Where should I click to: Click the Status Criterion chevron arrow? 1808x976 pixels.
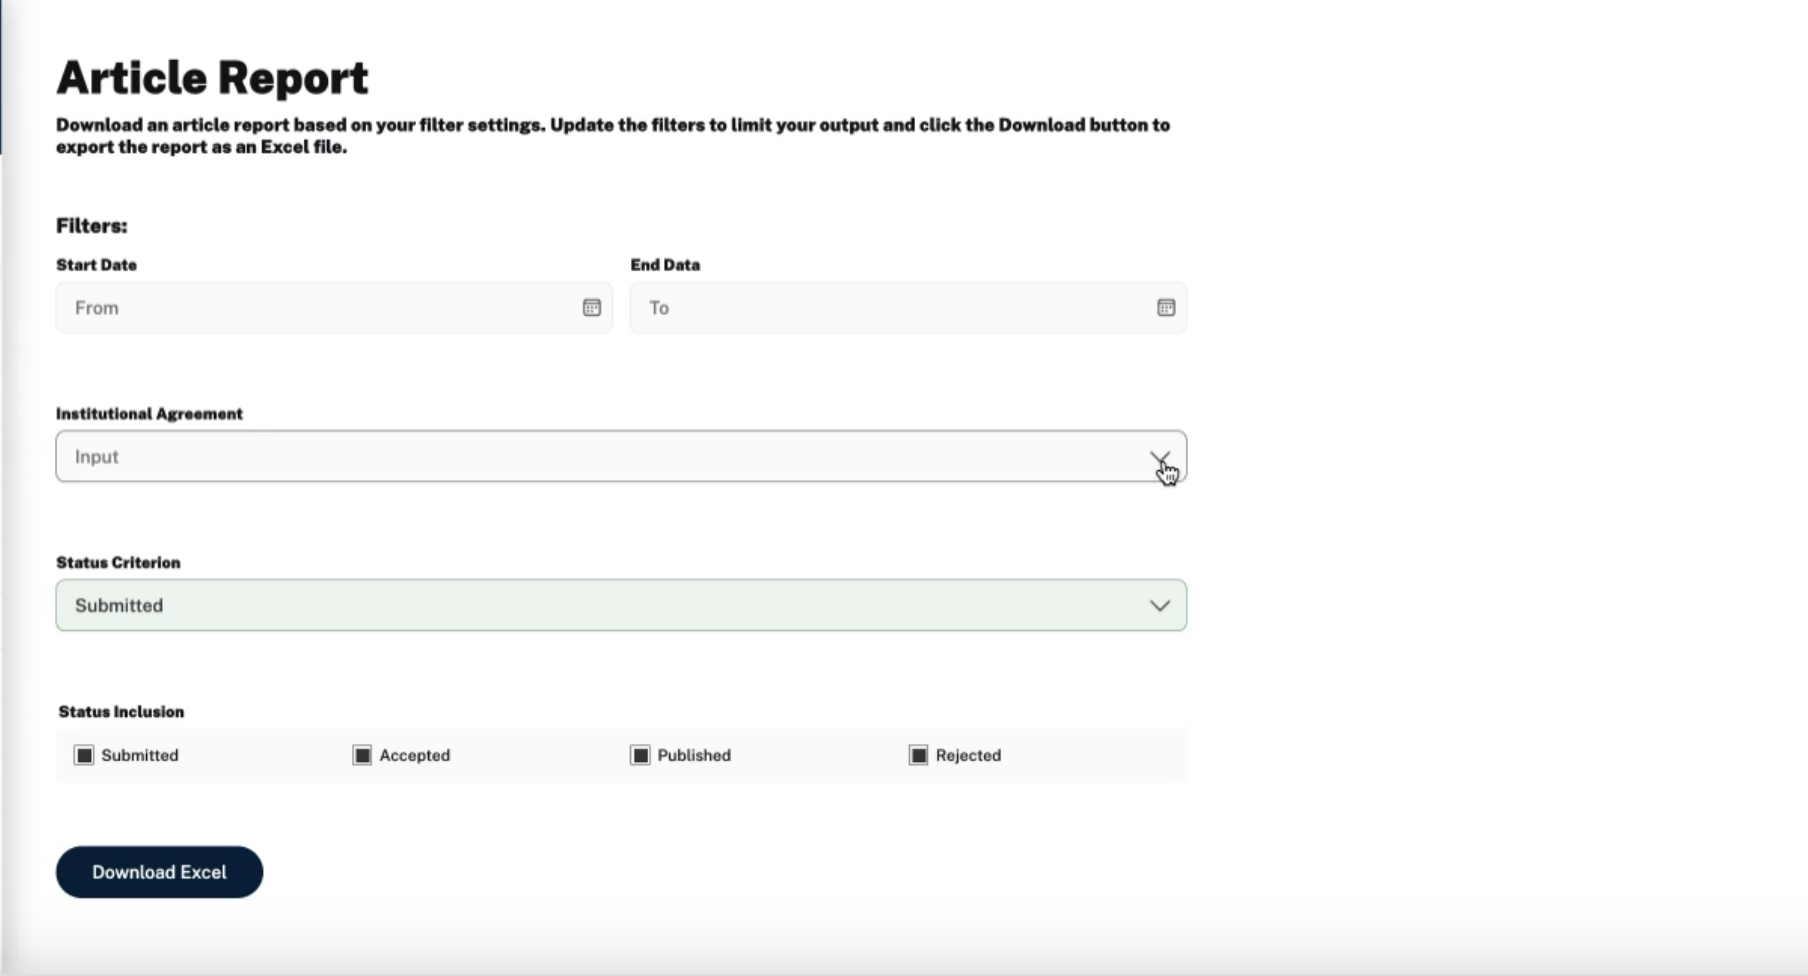(1159, 606)
